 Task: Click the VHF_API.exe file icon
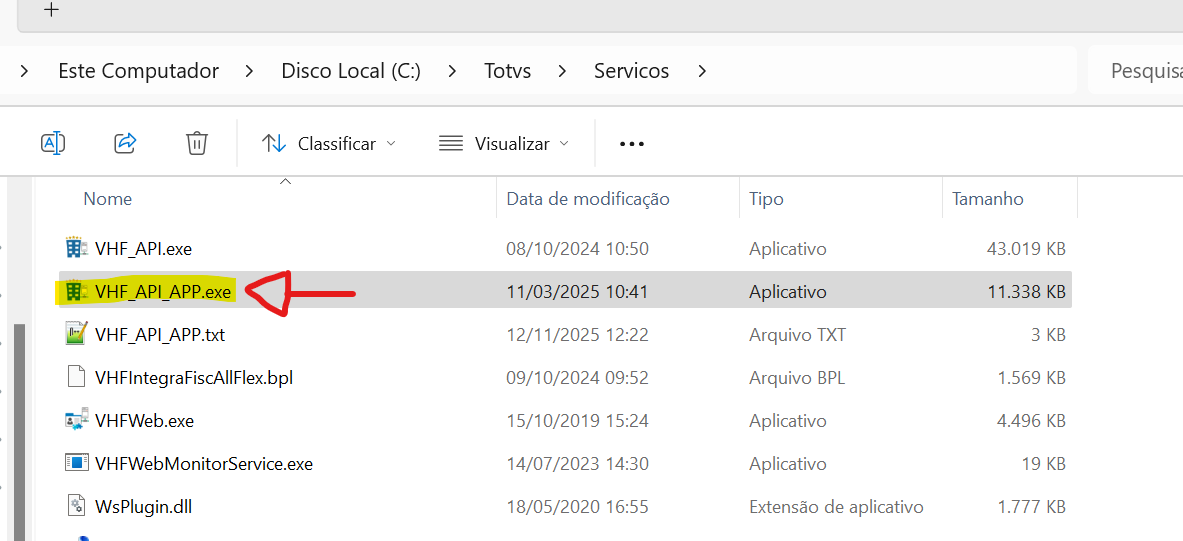point(76,248)
